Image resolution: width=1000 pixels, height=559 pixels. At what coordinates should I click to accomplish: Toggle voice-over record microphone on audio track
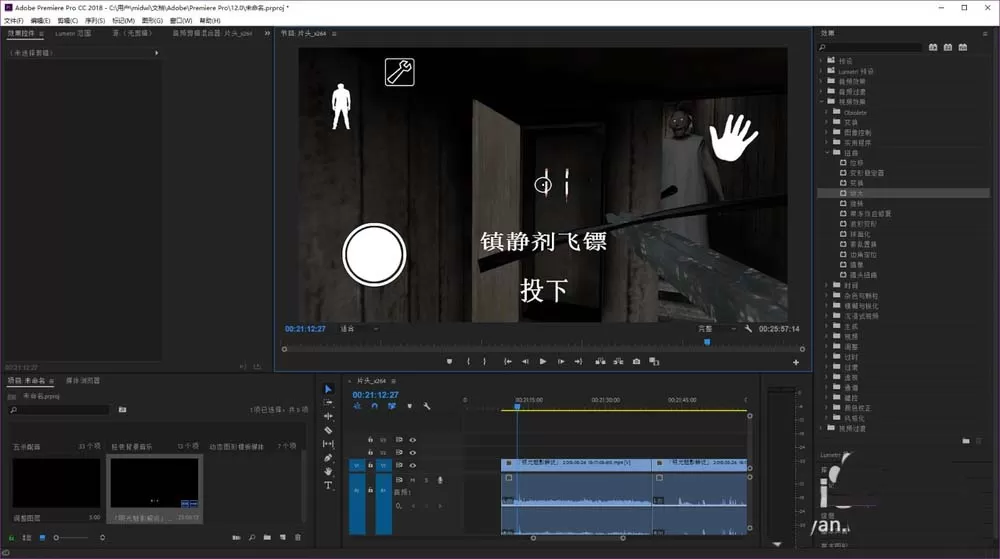440,480
